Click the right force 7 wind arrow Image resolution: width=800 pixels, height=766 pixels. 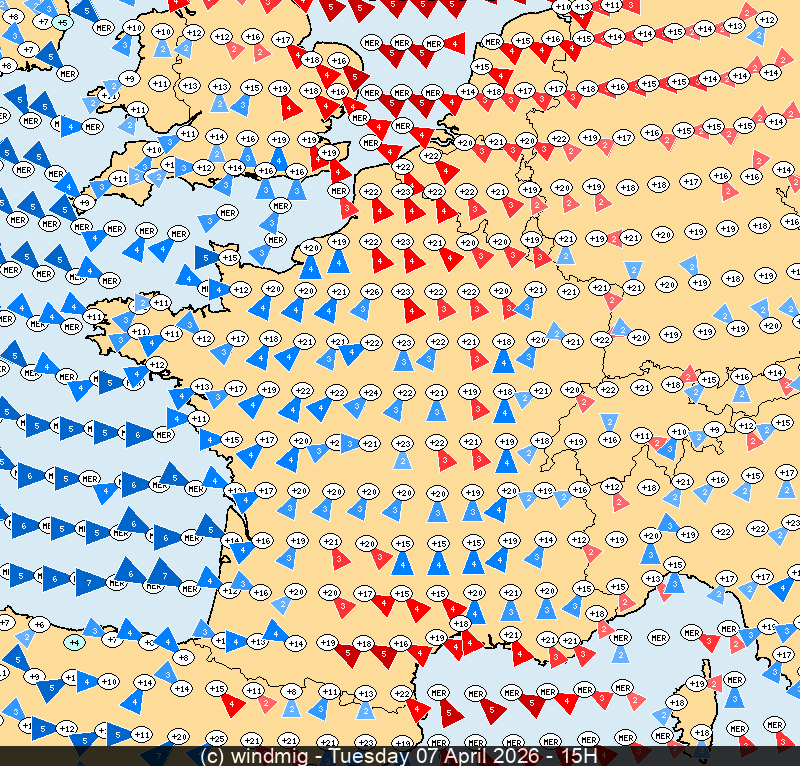click(157, 574)
